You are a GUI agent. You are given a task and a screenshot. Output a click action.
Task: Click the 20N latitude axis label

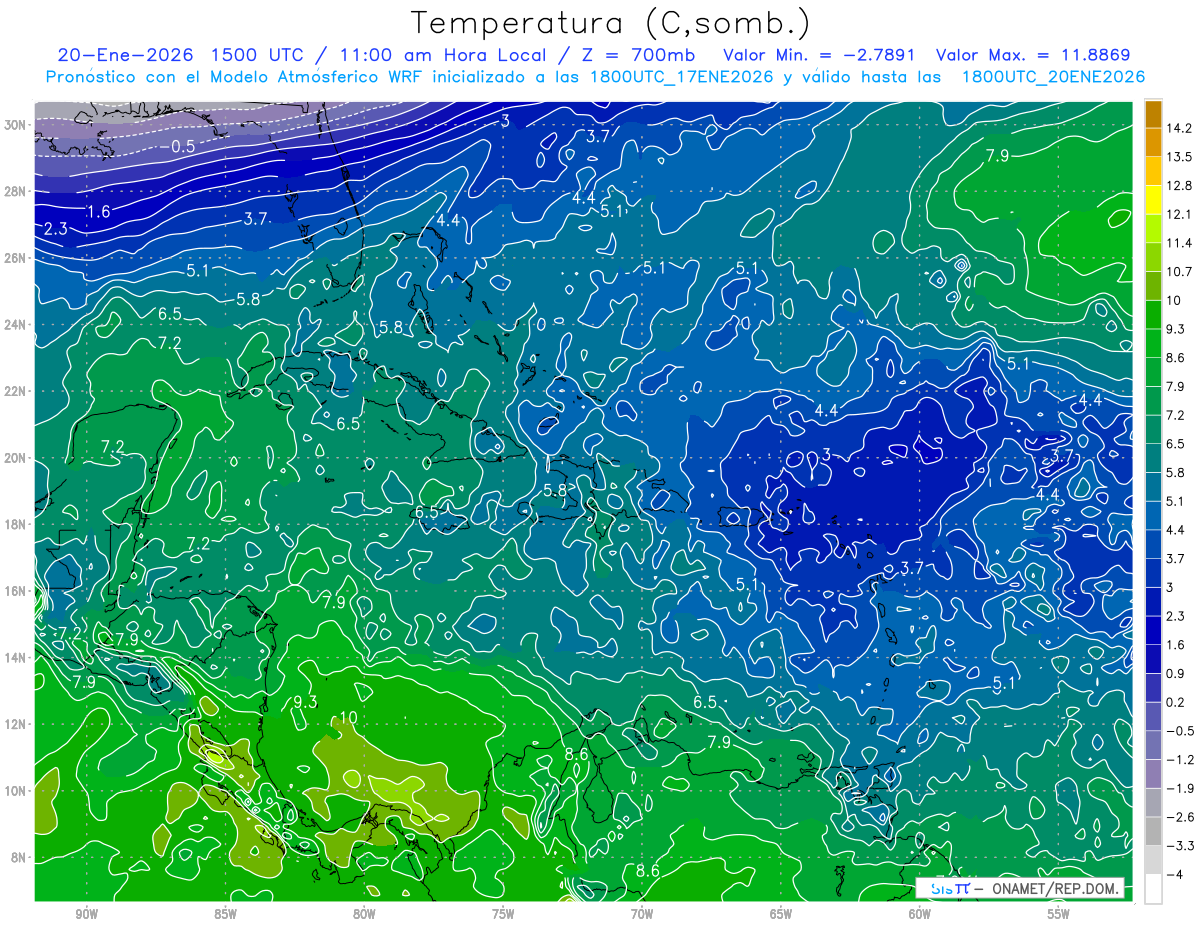(15, 458)
